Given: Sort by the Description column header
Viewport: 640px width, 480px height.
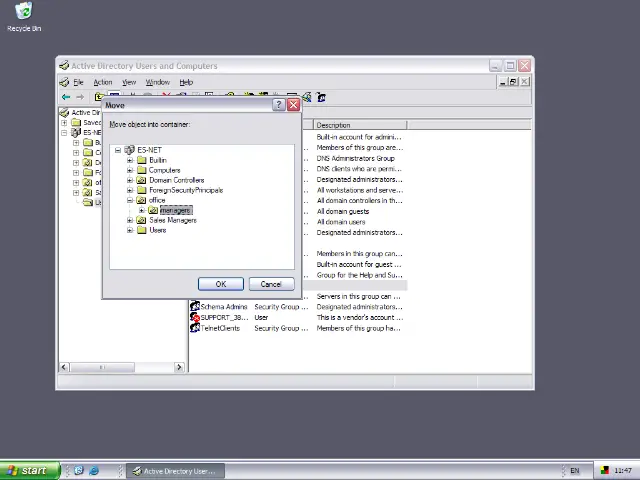Looking at the screenshot, I should [x=360, y=125].
